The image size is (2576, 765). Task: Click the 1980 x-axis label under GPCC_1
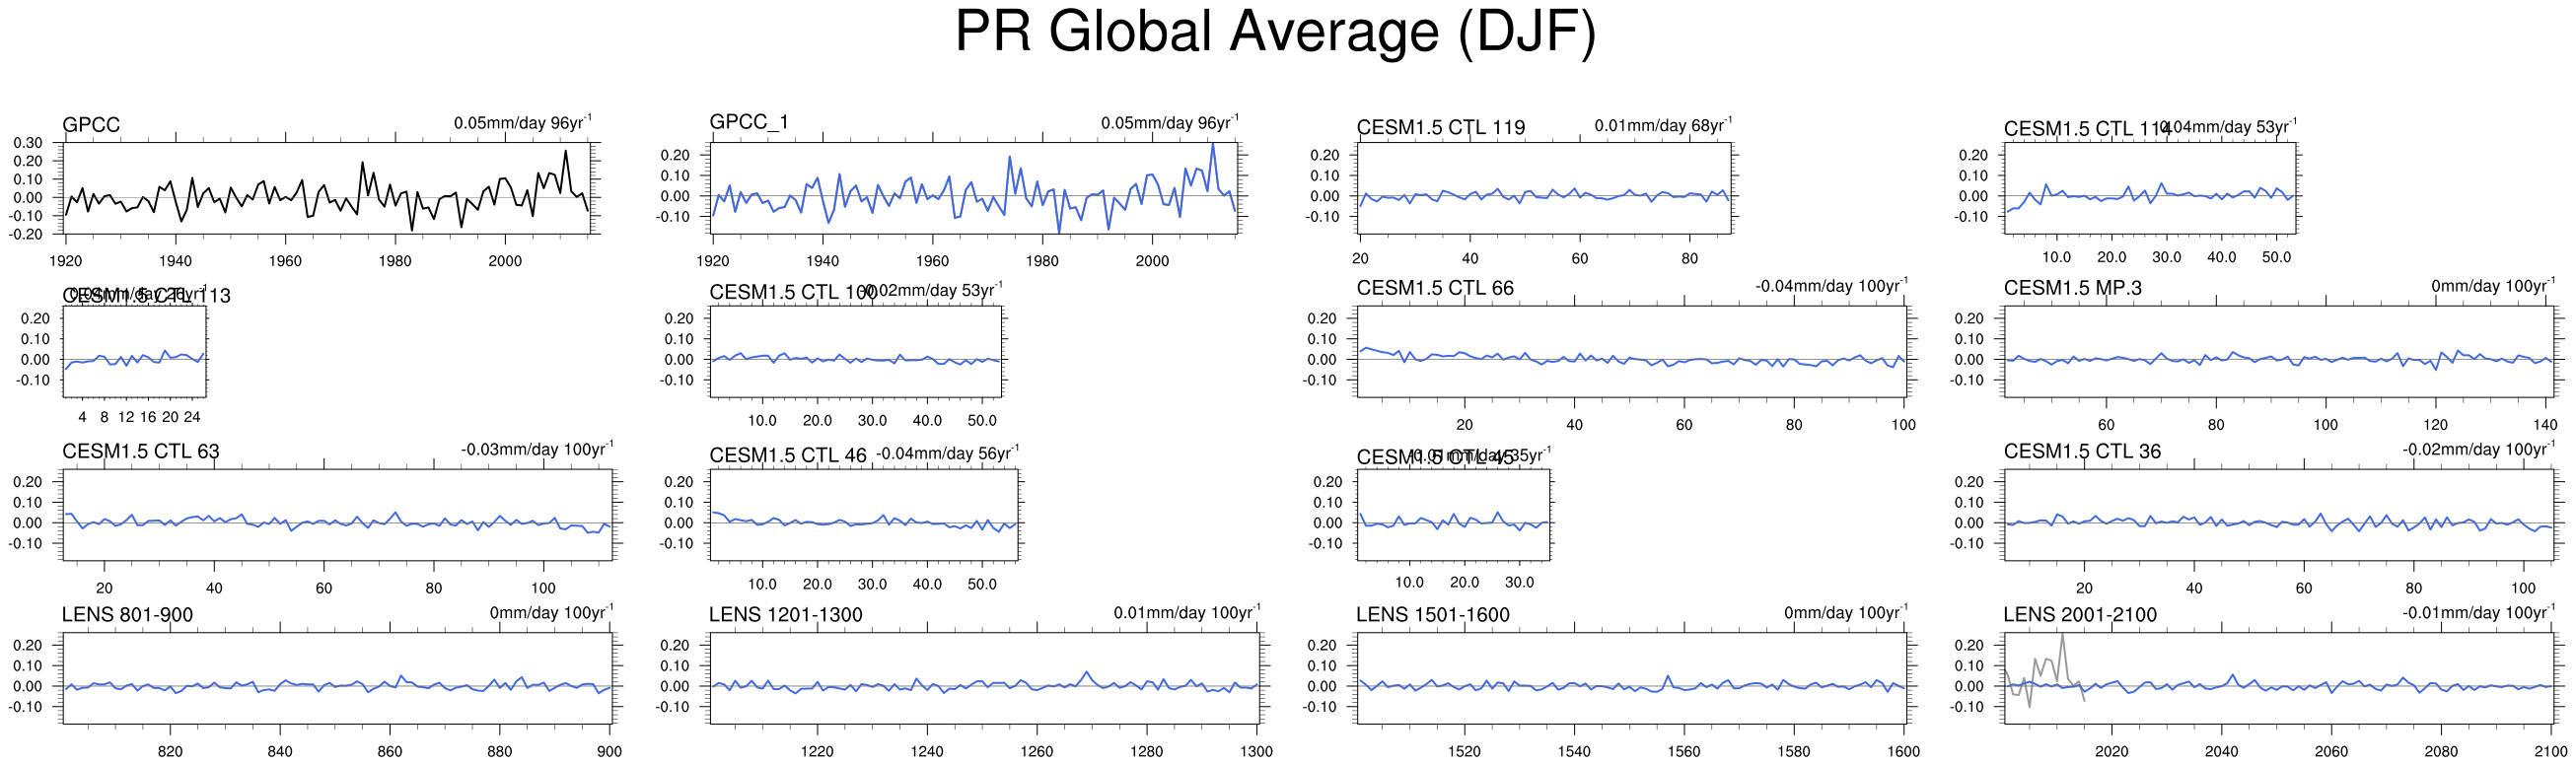[x=1042, y=261]
